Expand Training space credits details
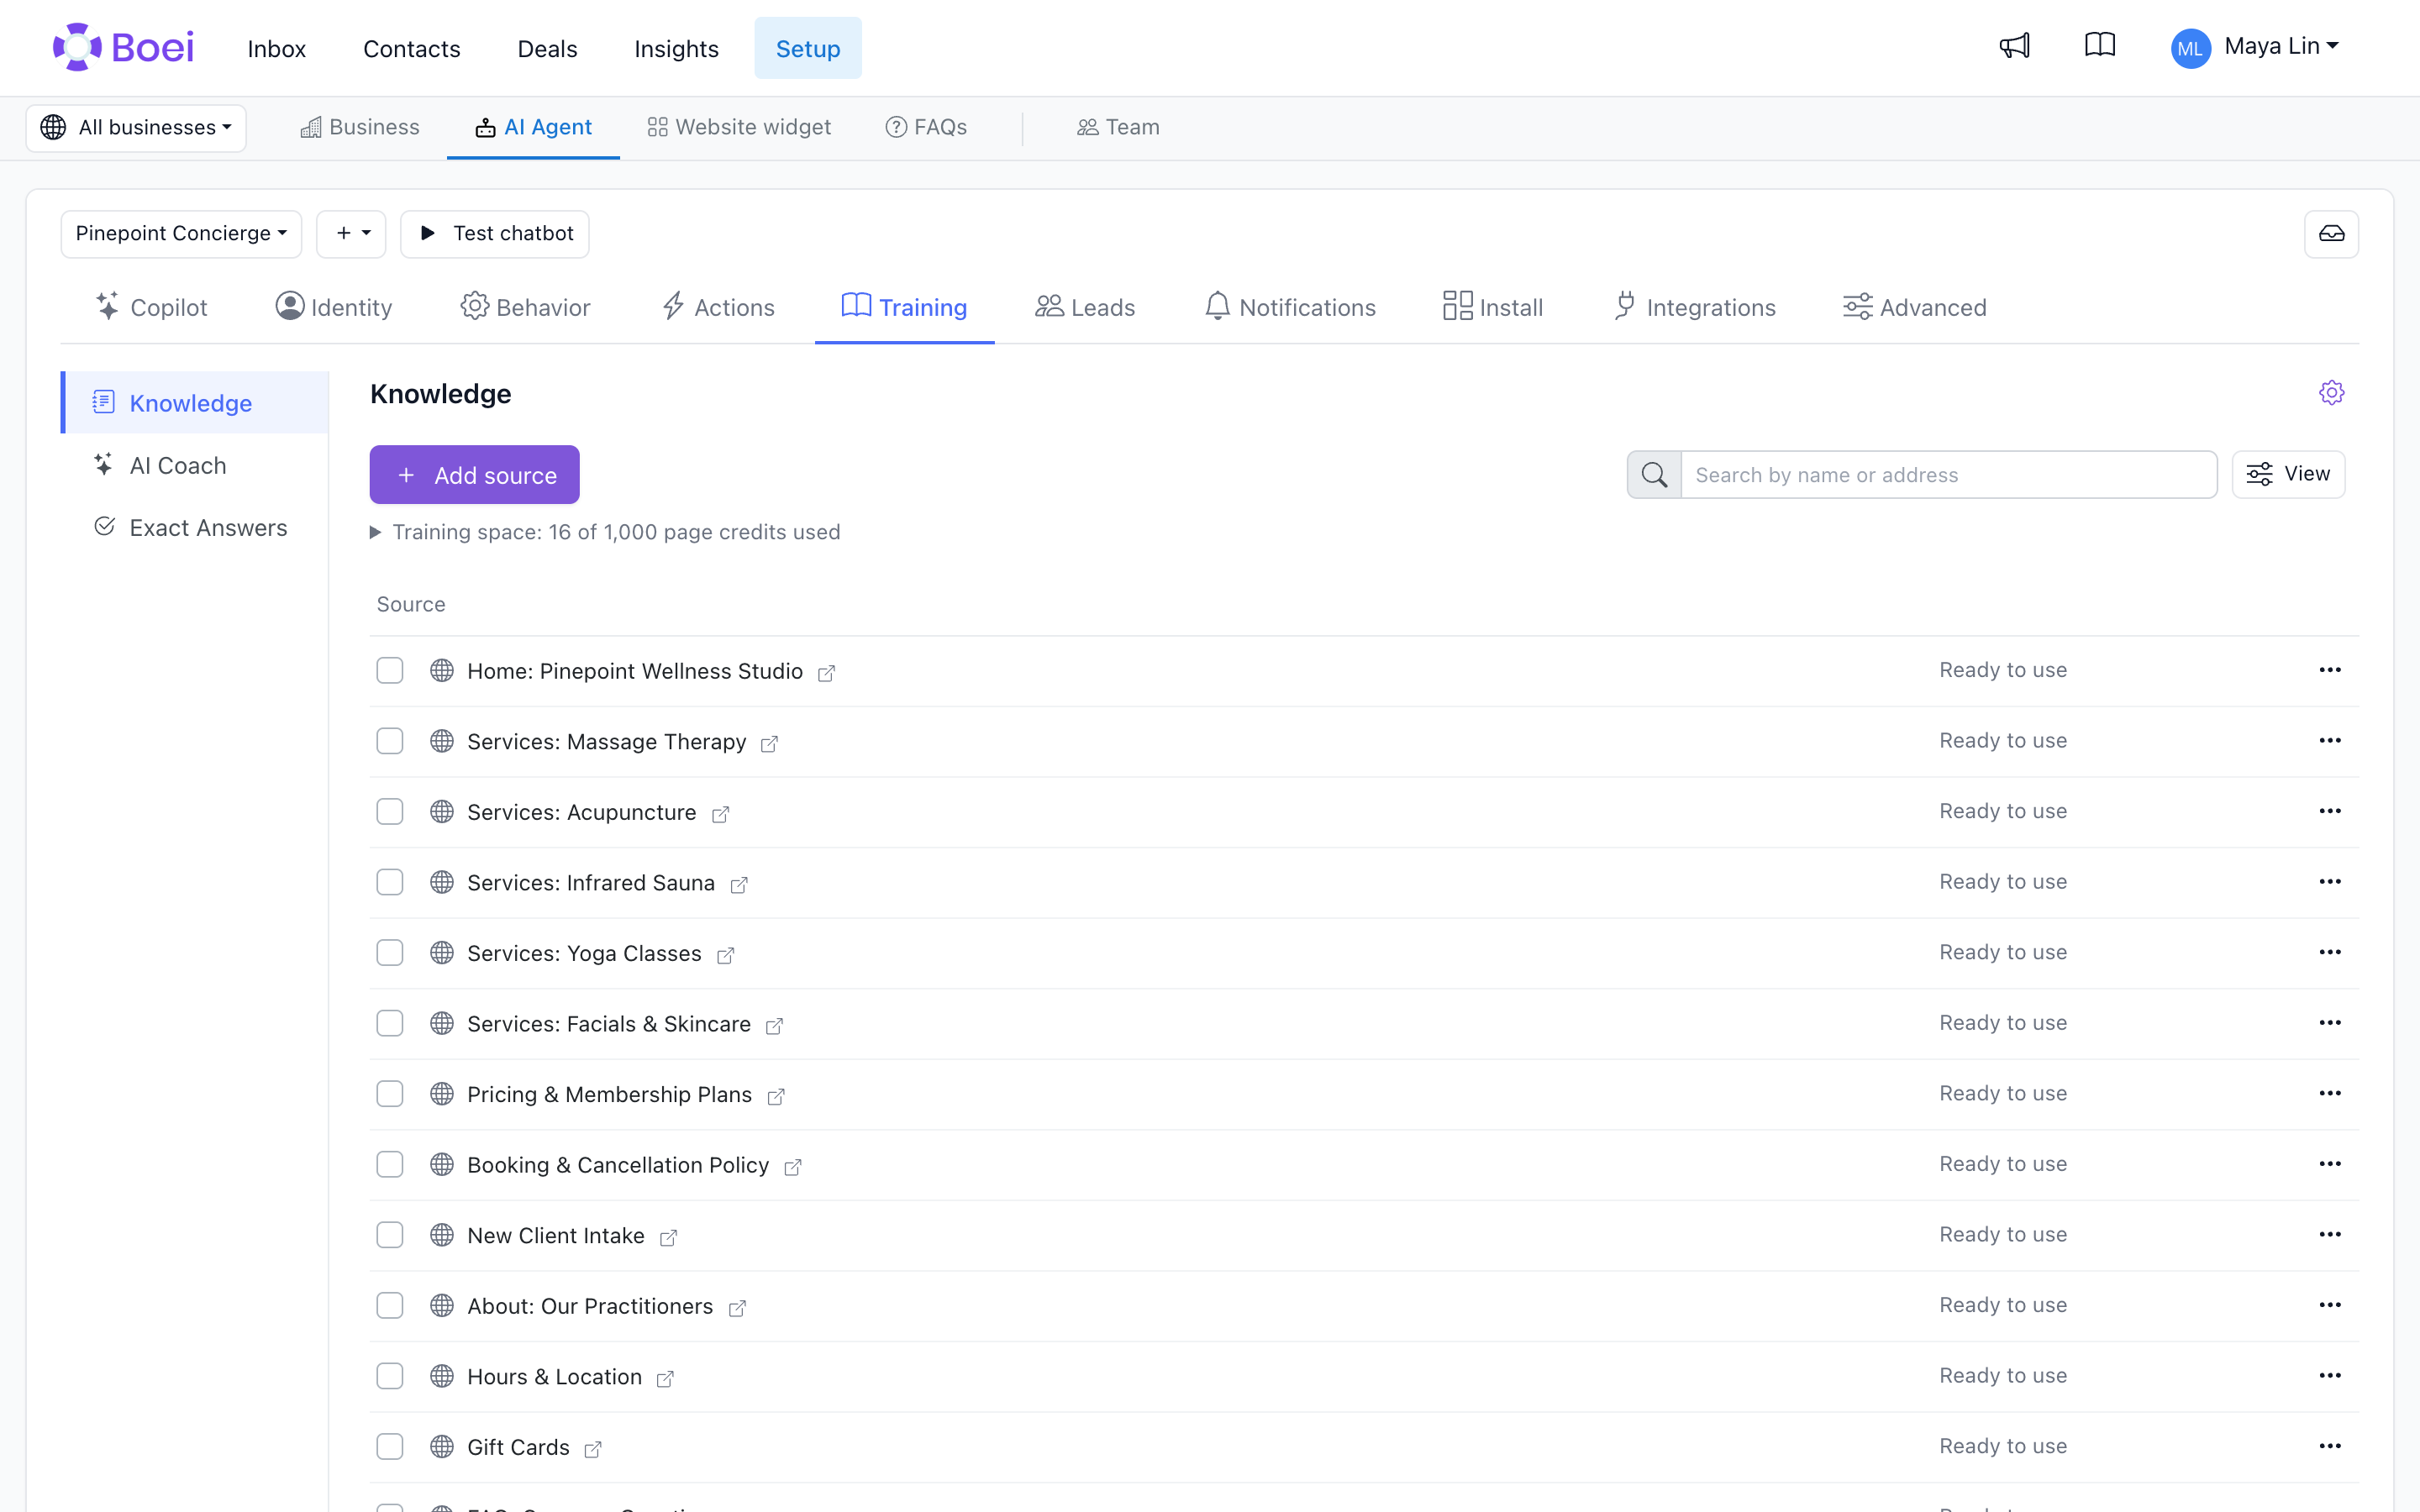Screen dimensions: 2420x1512 coord(606,532)
